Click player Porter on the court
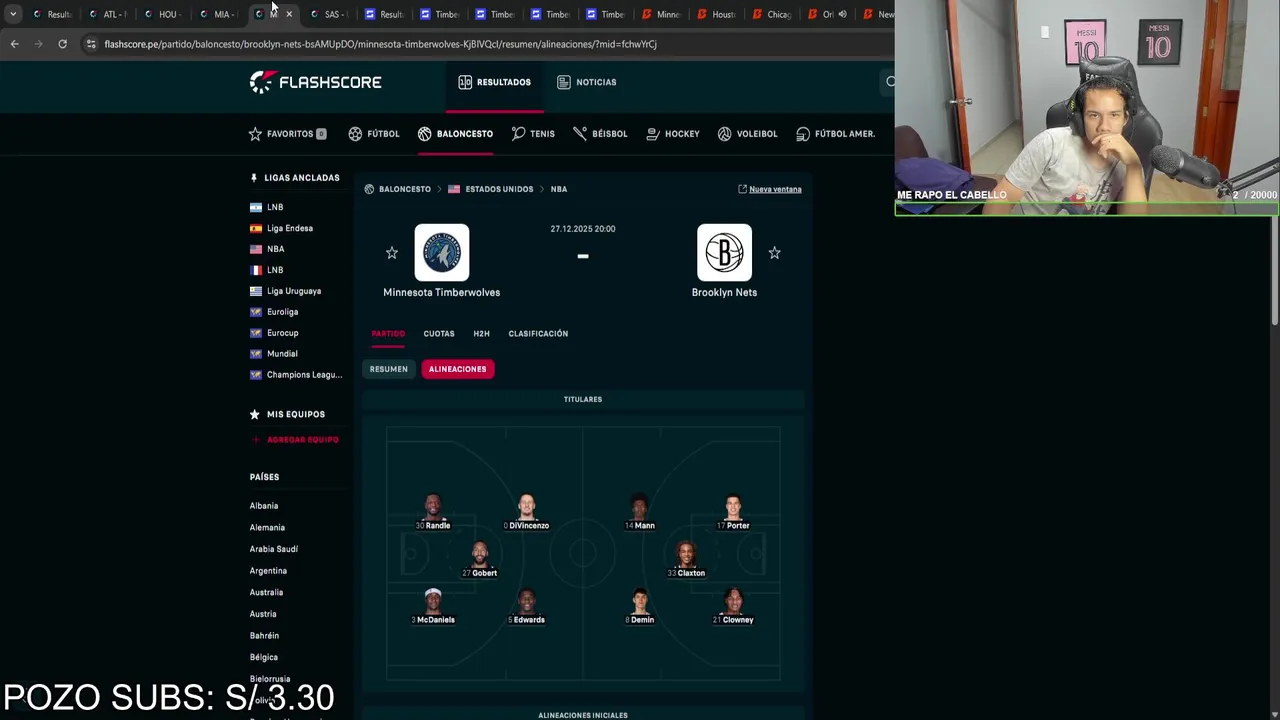The height and width of the screenshot is (720, 1280). coord(733,511)
